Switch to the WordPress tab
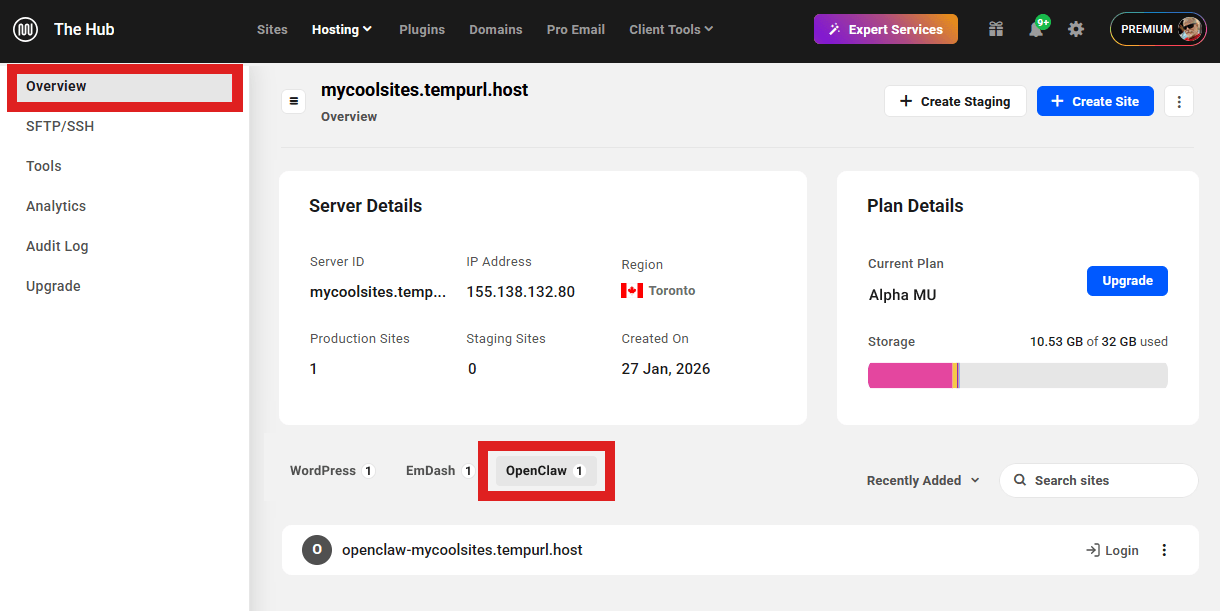 [x=332, y=471]
